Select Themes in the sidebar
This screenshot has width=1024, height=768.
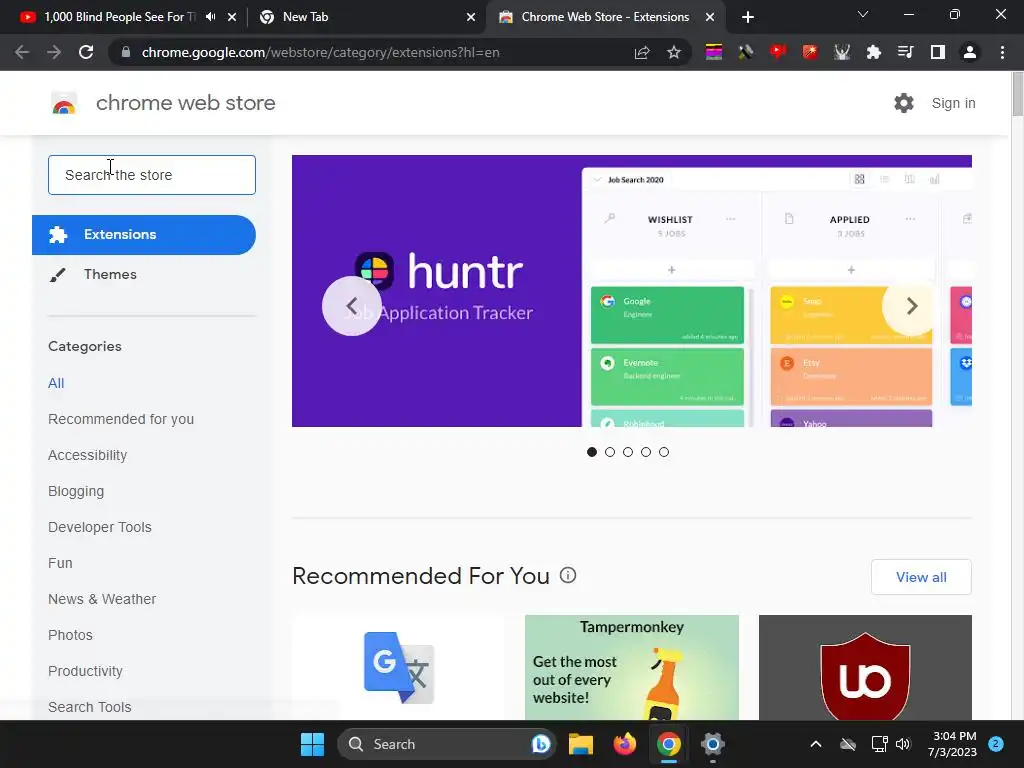point(110,274)
